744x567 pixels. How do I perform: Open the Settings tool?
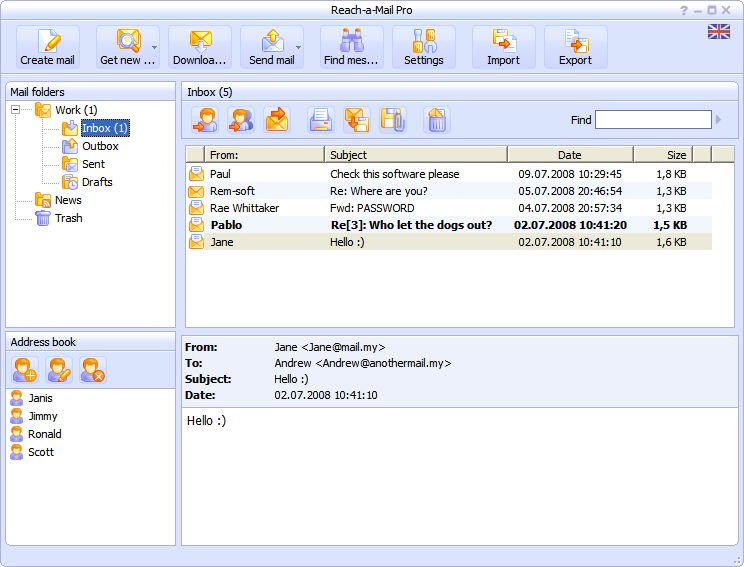424,47
